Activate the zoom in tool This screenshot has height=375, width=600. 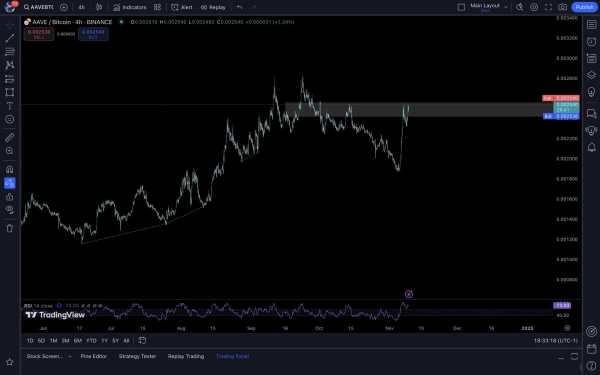10,151
